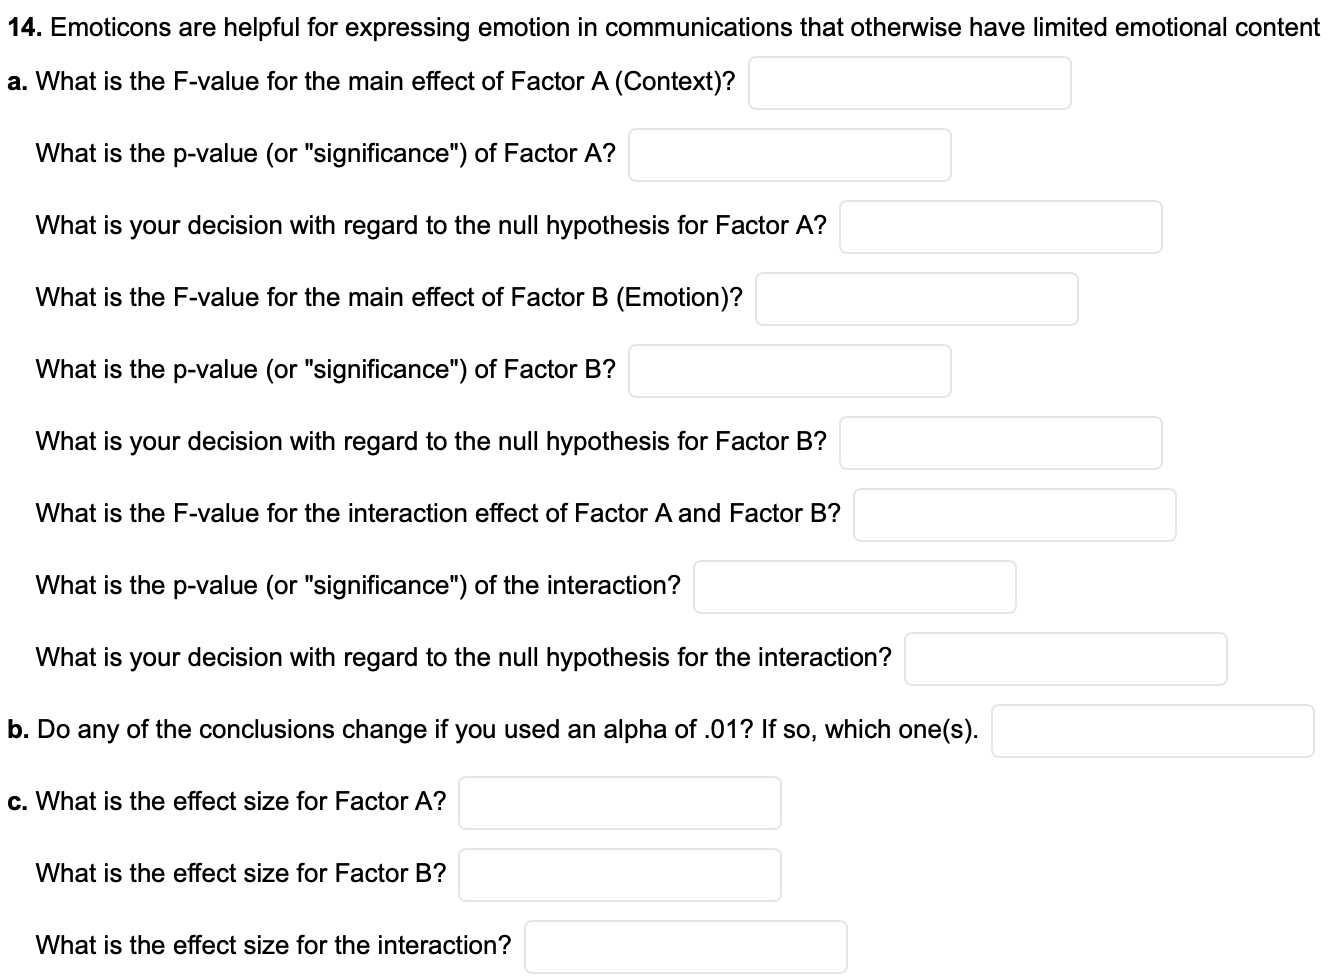Click the interaction effect size field
1339x979 pixels.
click(x=686, y=946)
